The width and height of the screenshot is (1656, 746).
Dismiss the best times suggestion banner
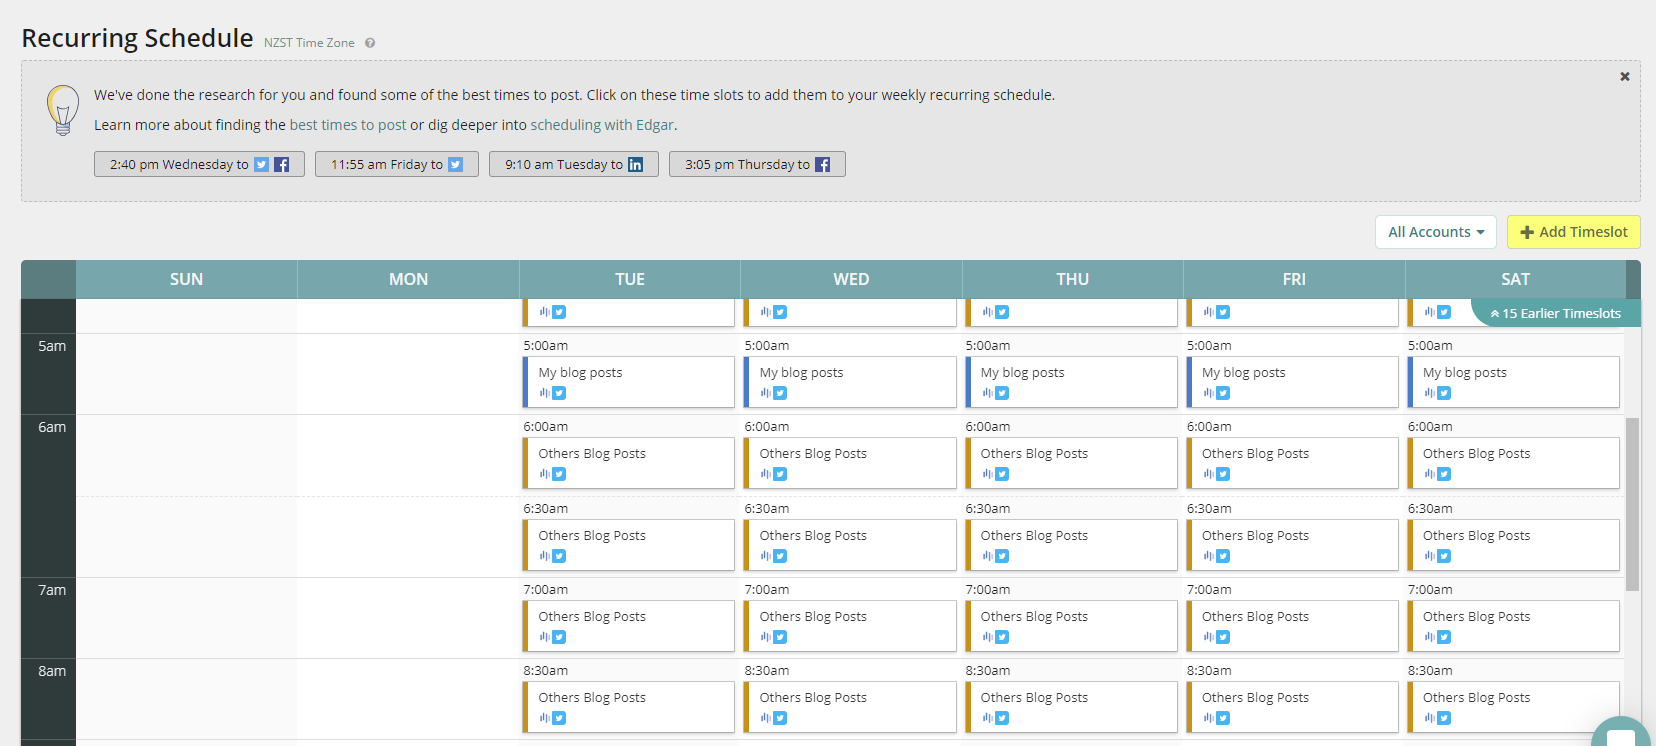(1625, 76)
